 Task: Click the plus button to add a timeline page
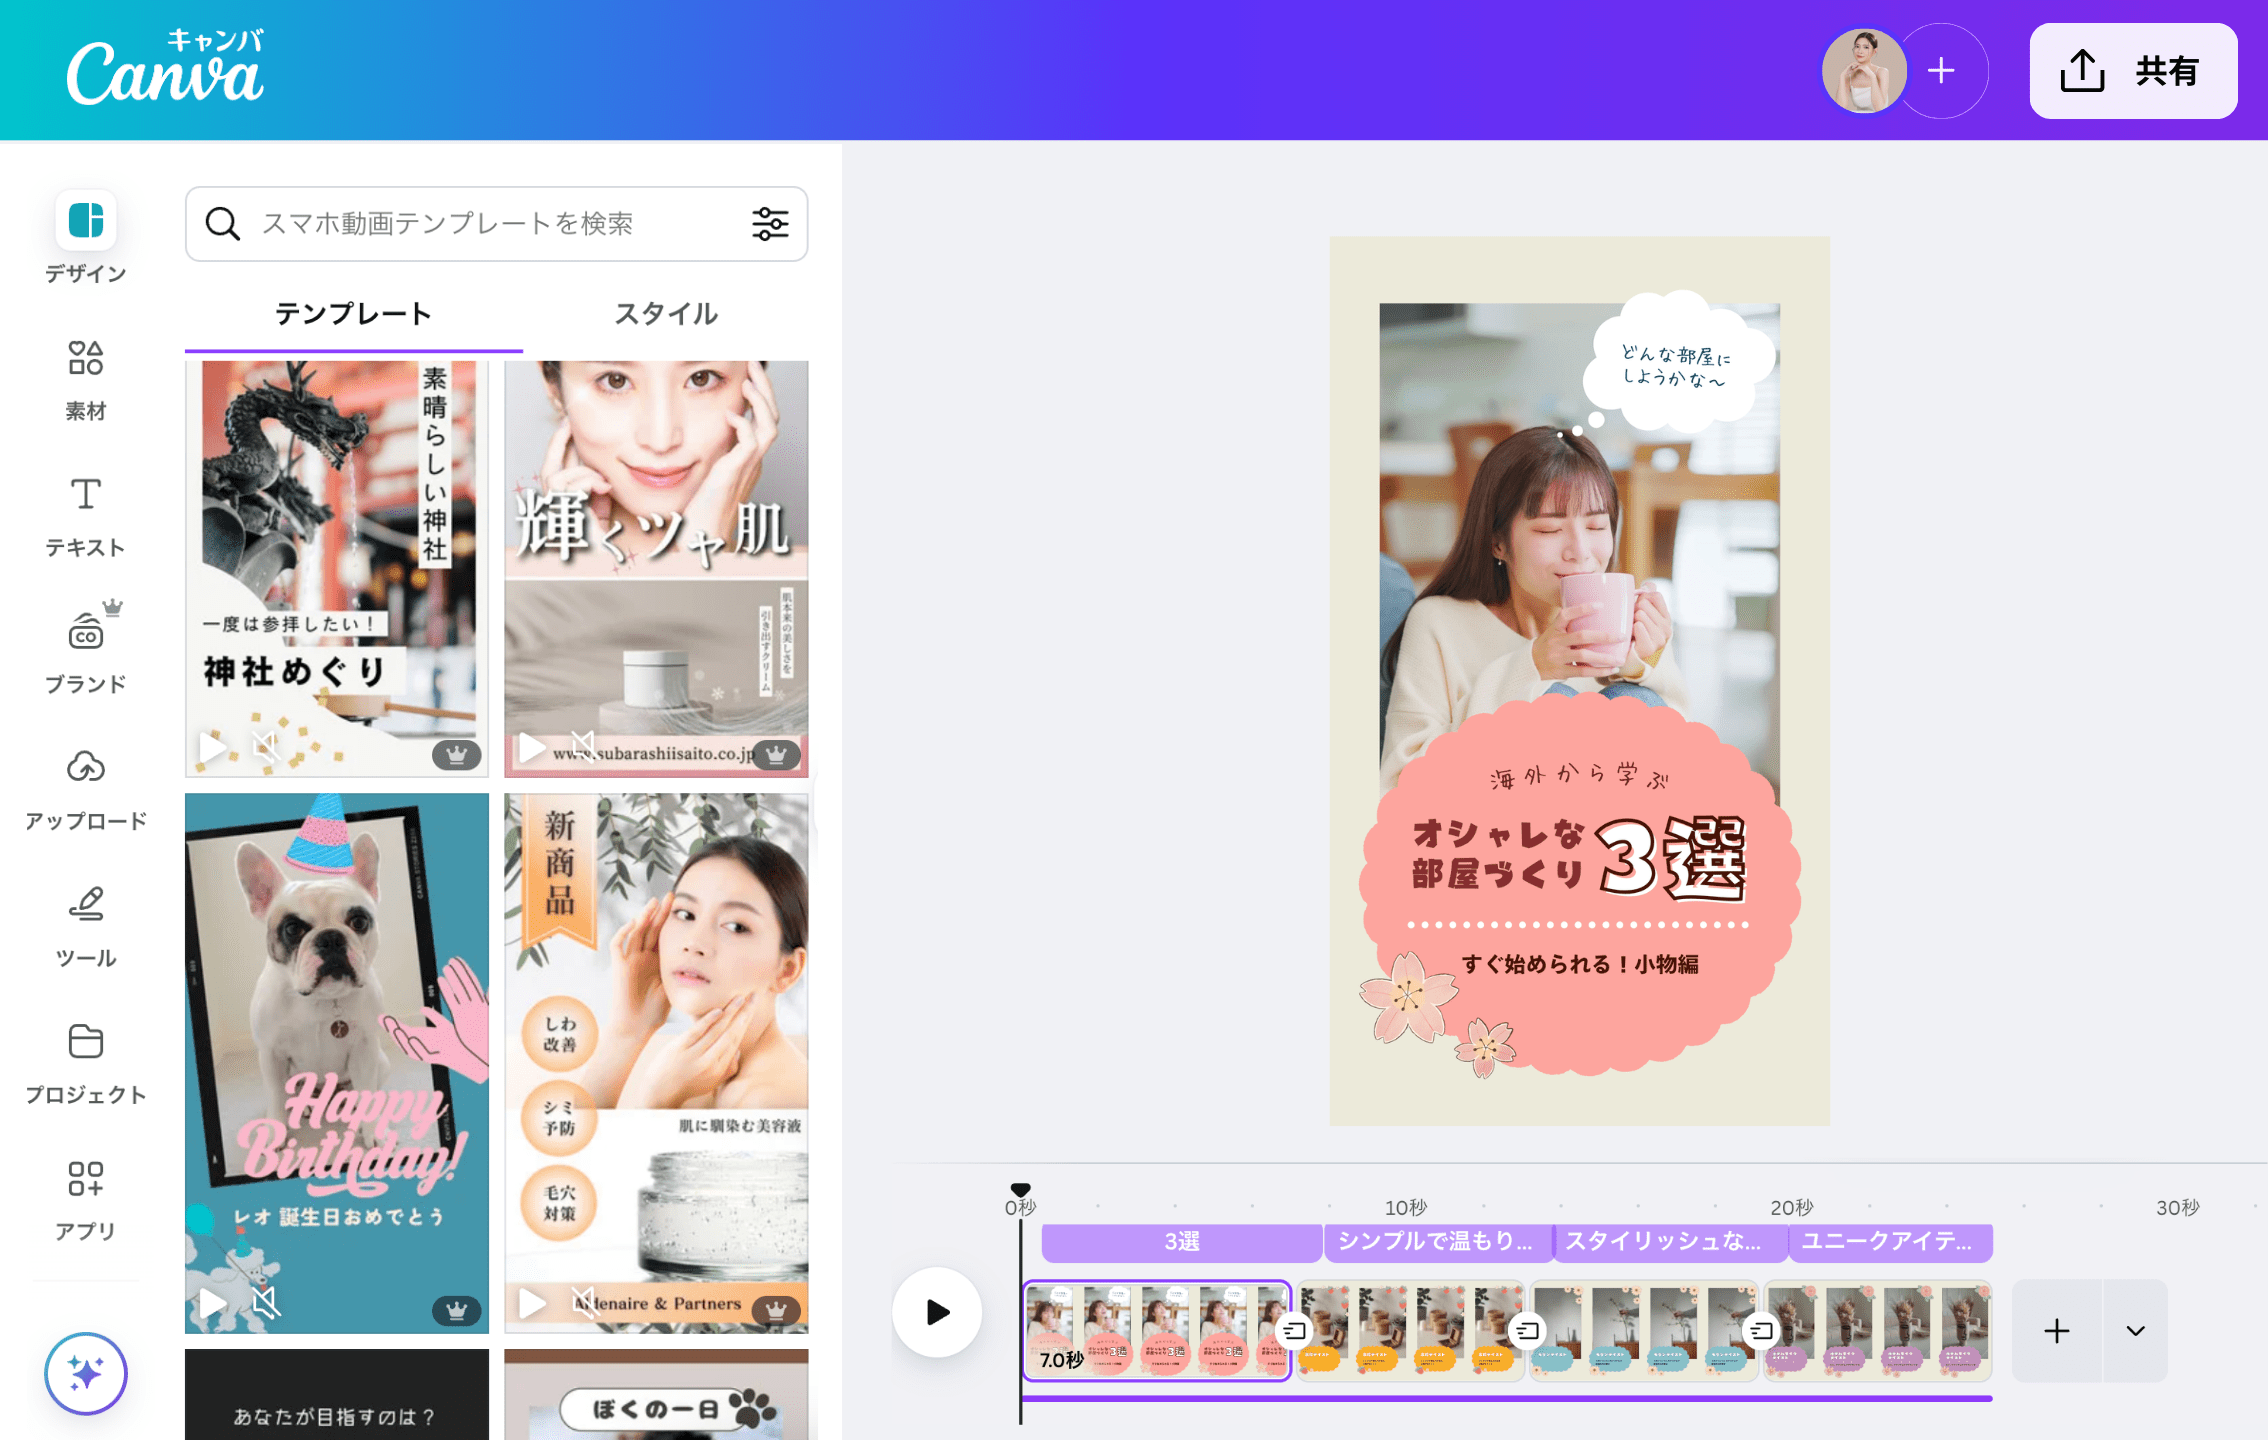click(2057, 1331)
